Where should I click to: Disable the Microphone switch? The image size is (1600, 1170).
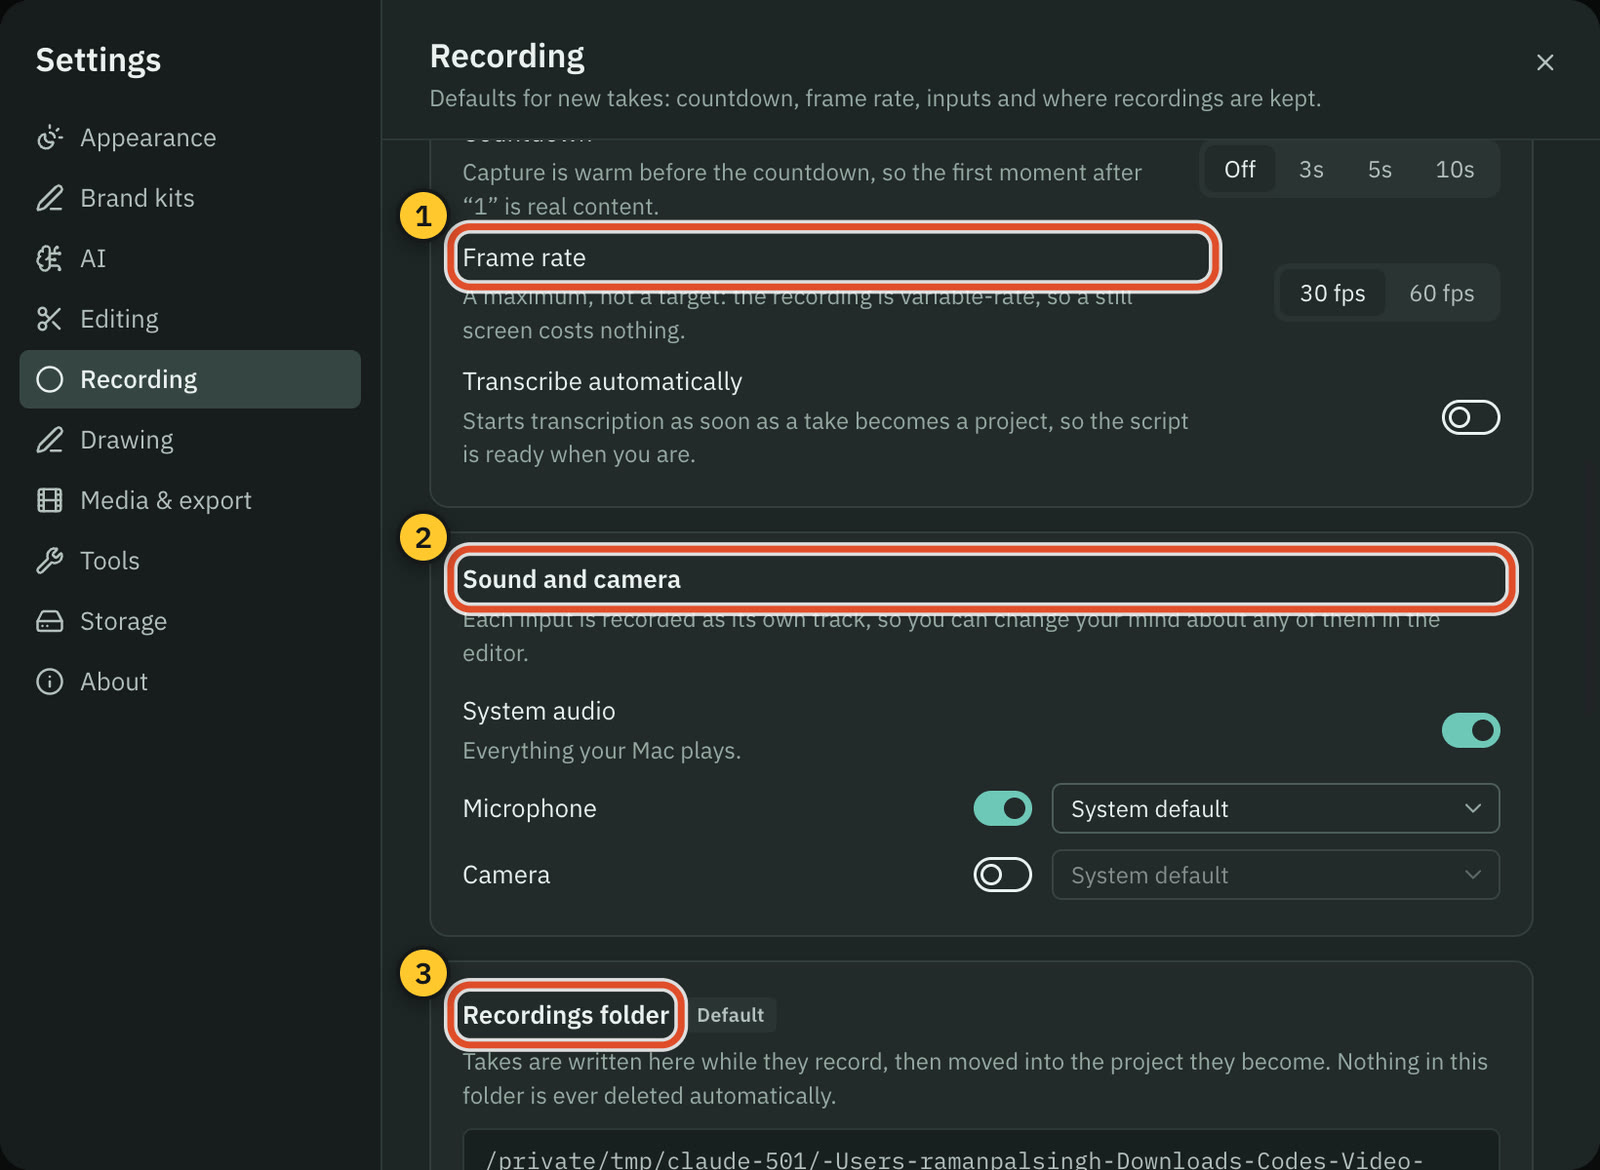click(1002, 808)
